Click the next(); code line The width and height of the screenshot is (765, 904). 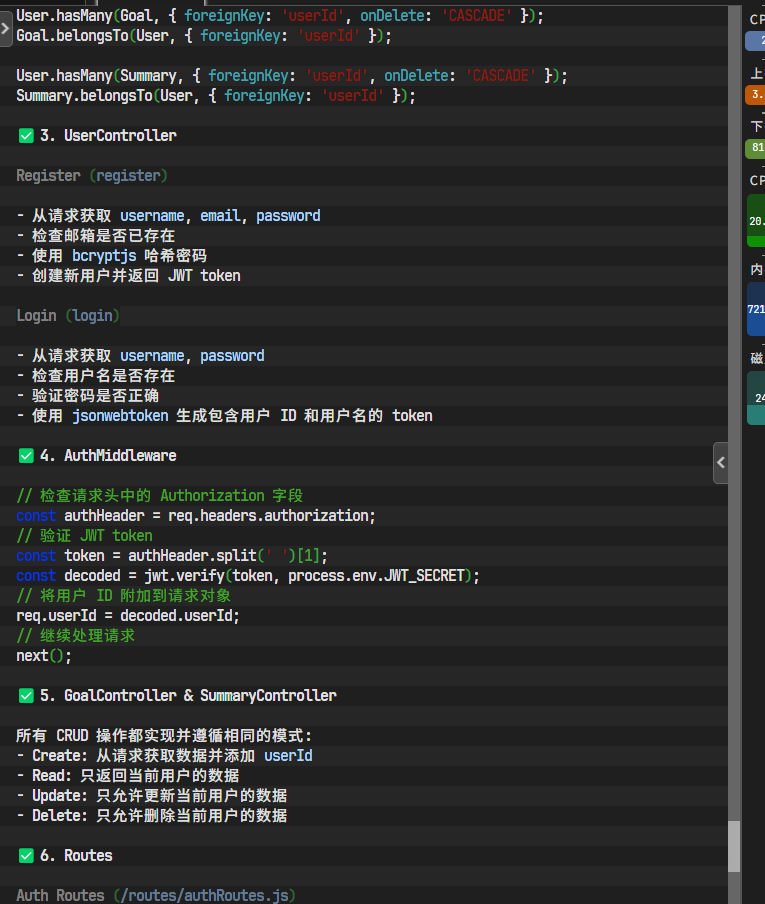click(44, 655)
